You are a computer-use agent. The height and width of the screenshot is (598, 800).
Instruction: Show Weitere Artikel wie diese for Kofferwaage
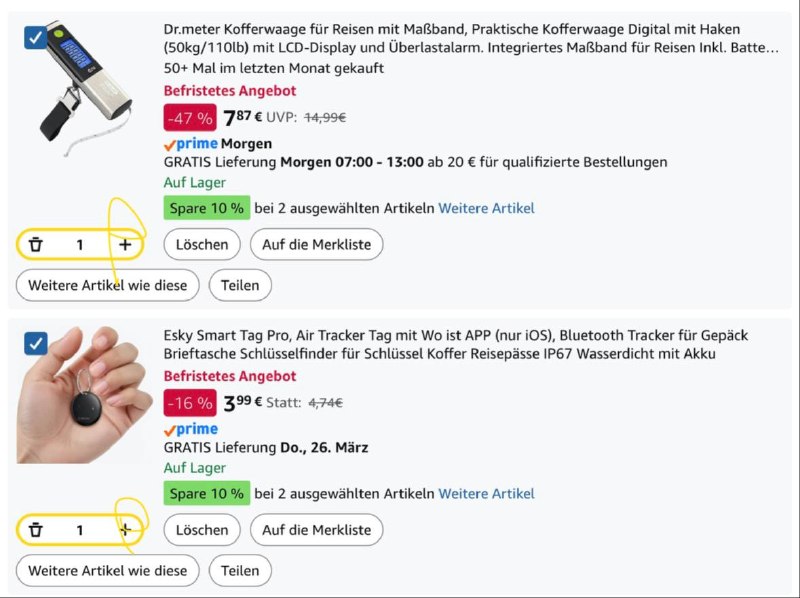coord(108,285)
